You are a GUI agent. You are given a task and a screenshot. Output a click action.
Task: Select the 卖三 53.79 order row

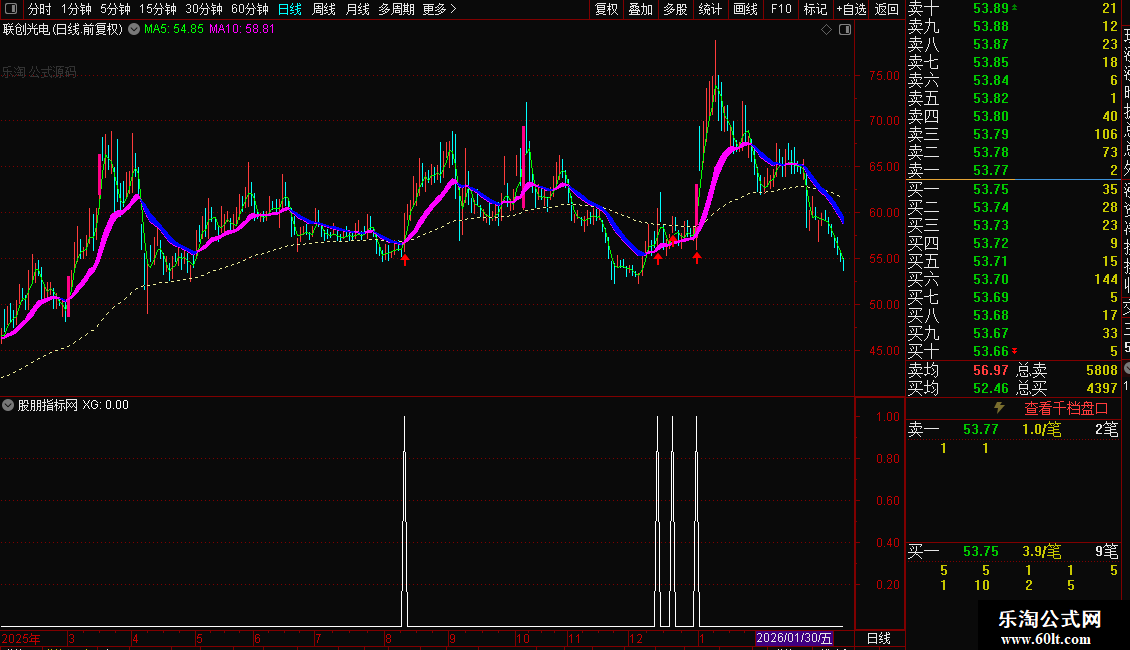1013,134
